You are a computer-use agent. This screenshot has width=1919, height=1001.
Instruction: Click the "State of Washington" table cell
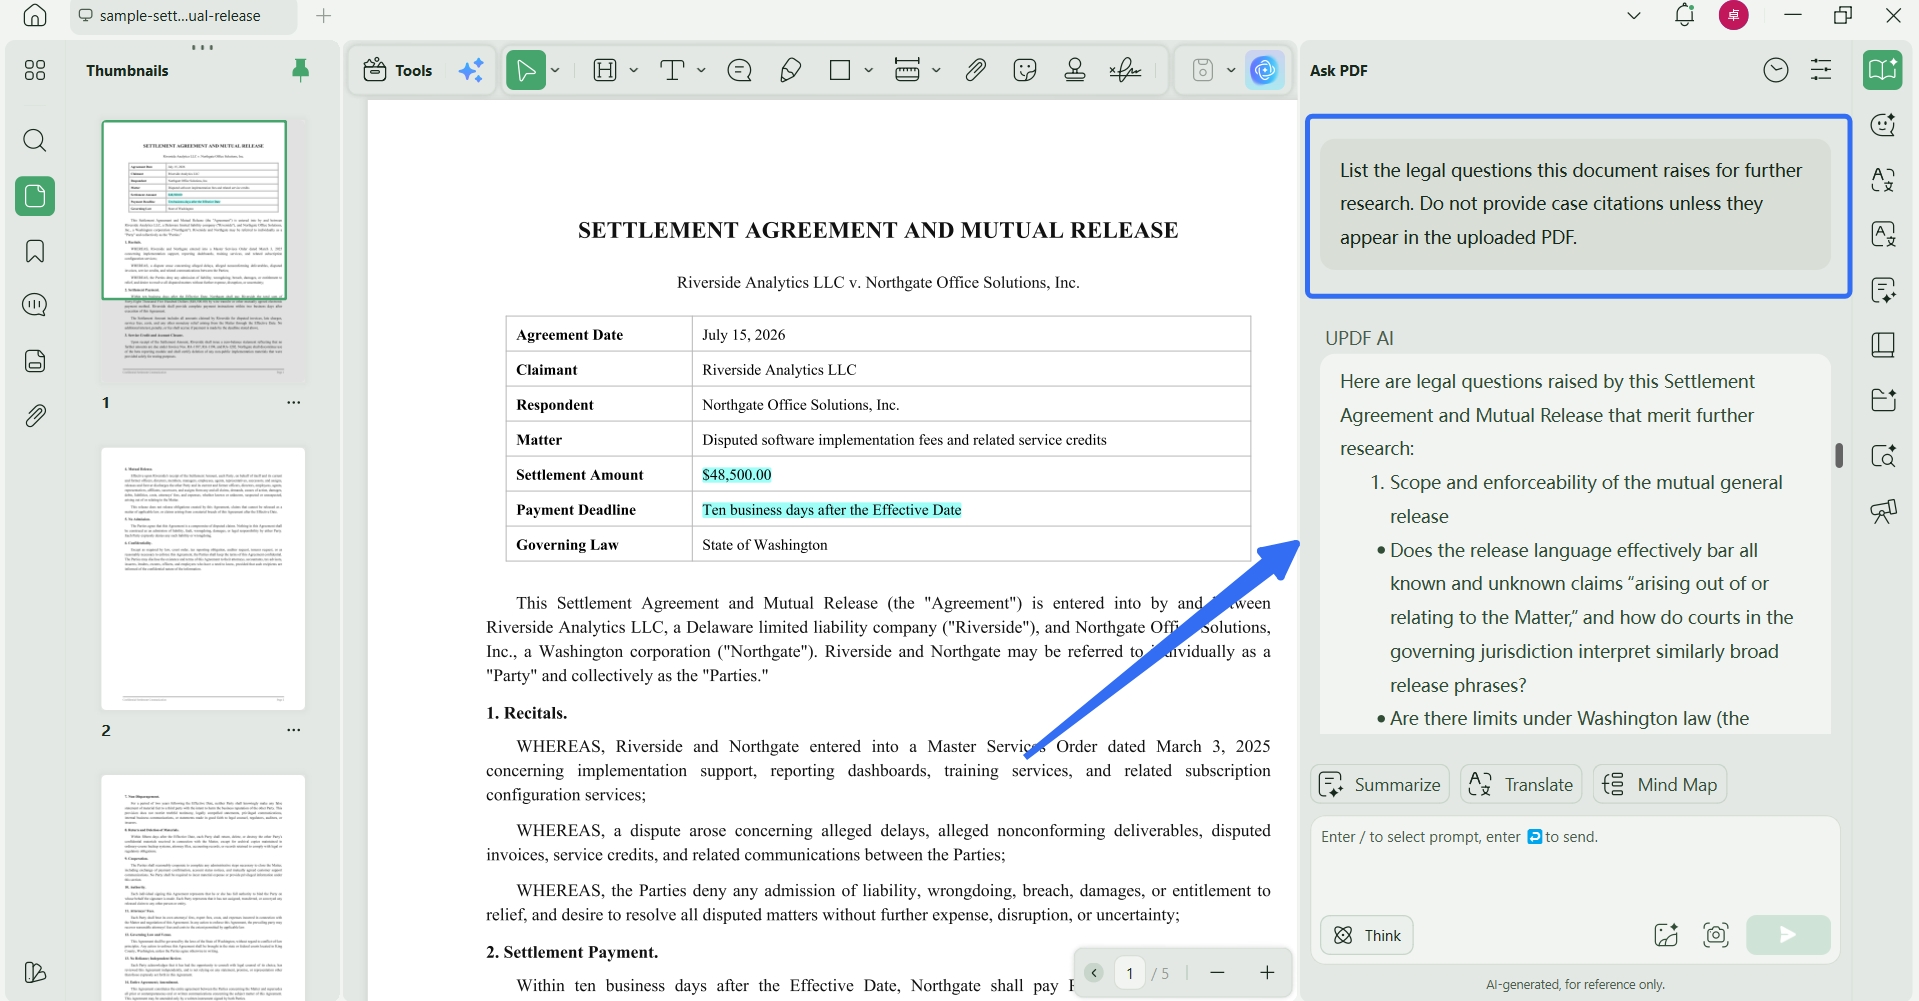pyautogui.click(x=971, y=545)
